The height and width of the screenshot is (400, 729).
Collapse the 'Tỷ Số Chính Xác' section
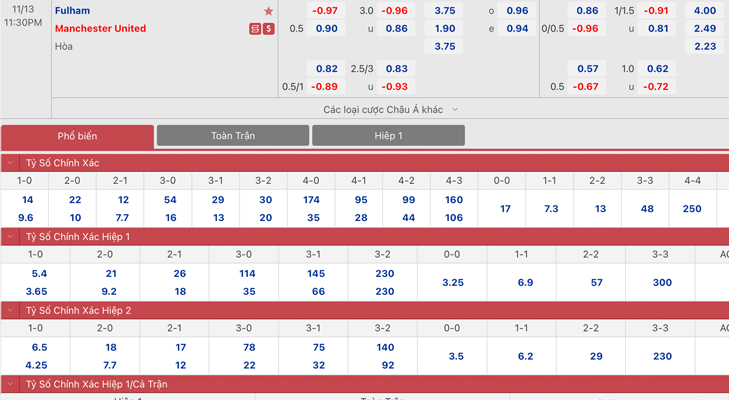click(10, 163)
